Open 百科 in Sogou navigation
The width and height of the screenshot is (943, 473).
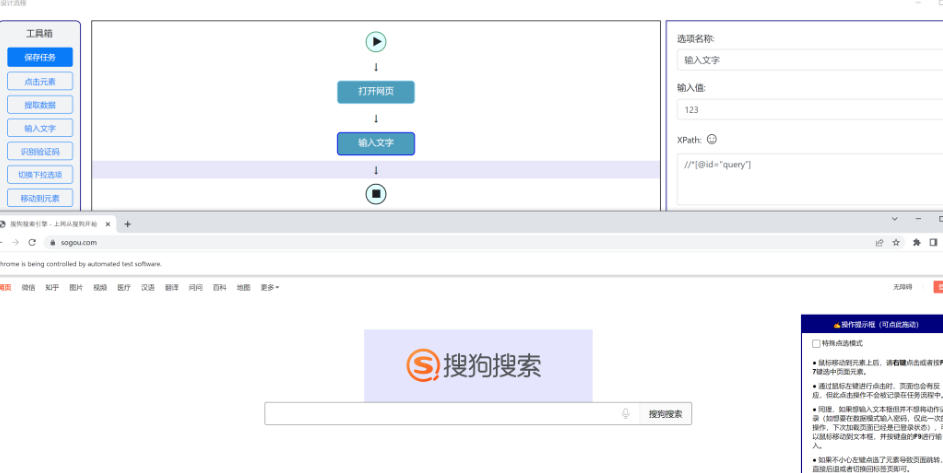pos(220,288)
